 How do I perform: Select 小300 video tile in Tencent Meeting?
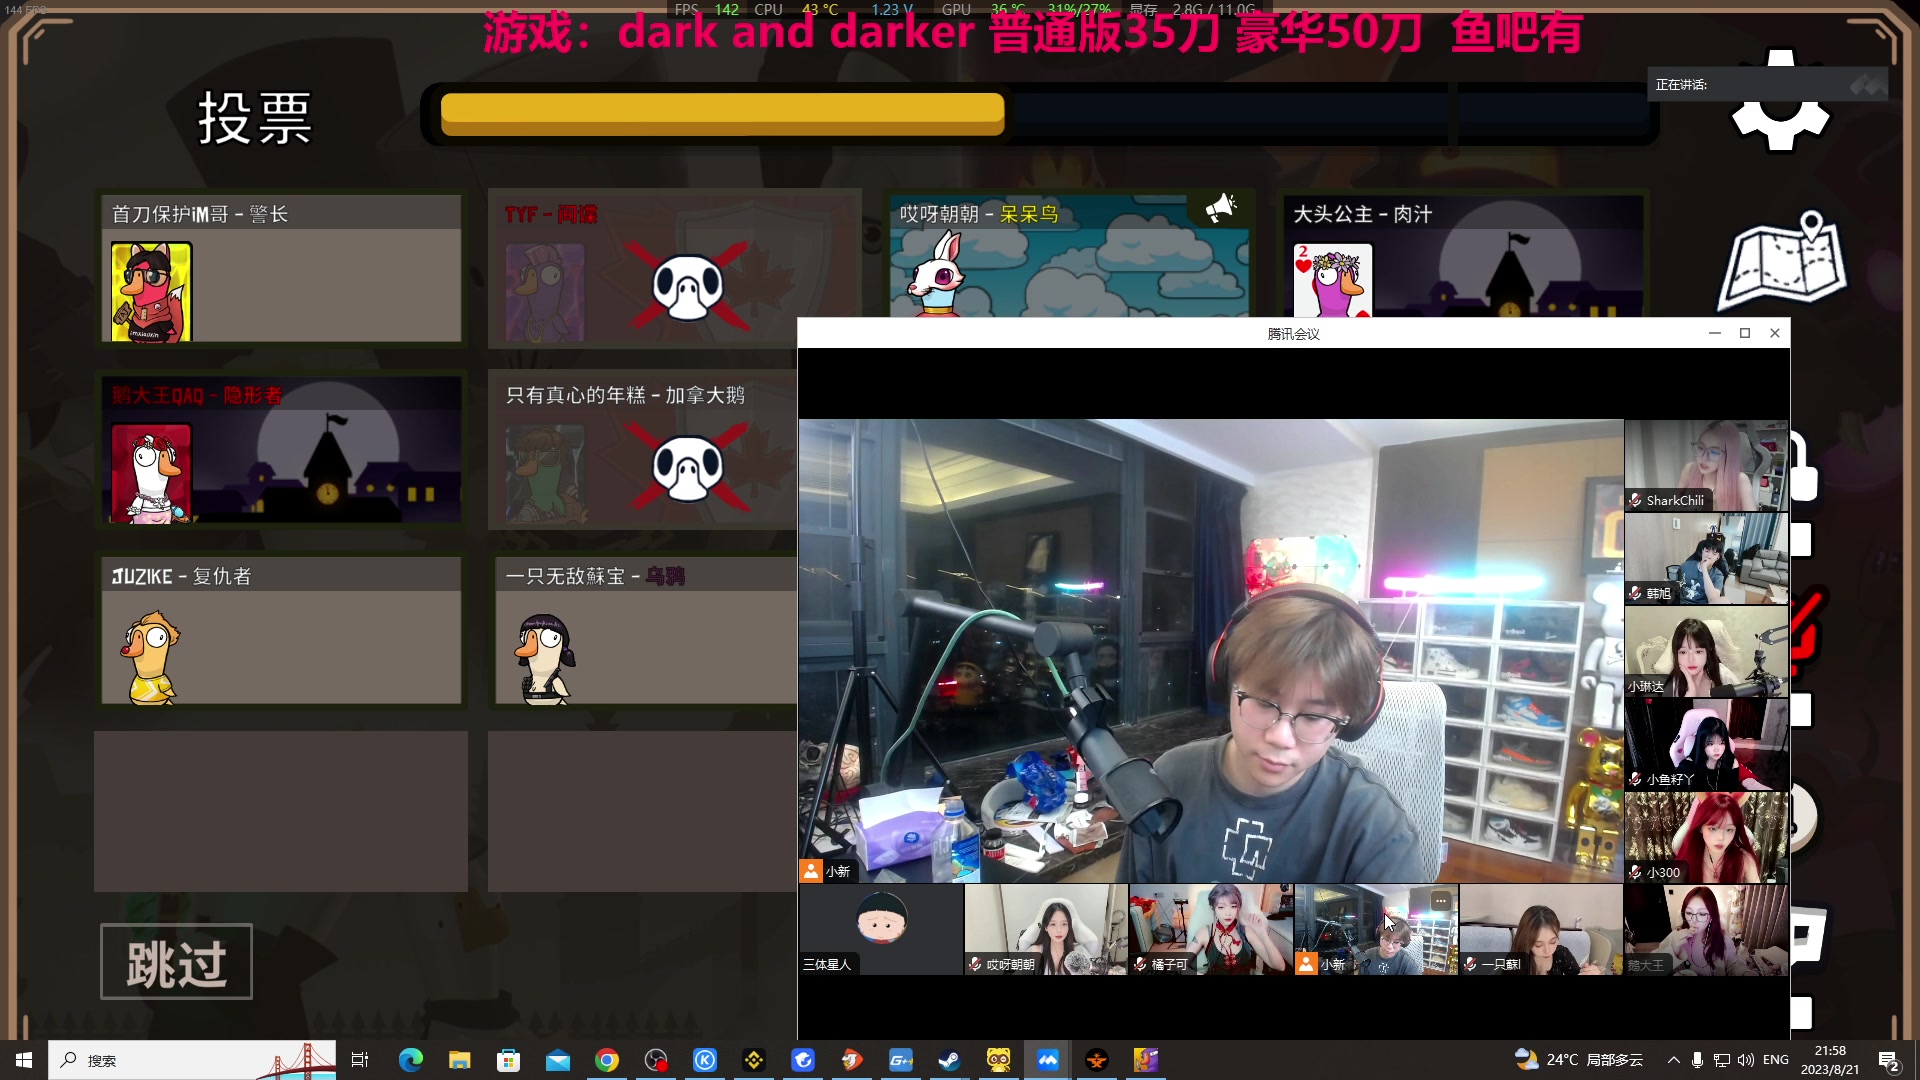pos(1706,837)
